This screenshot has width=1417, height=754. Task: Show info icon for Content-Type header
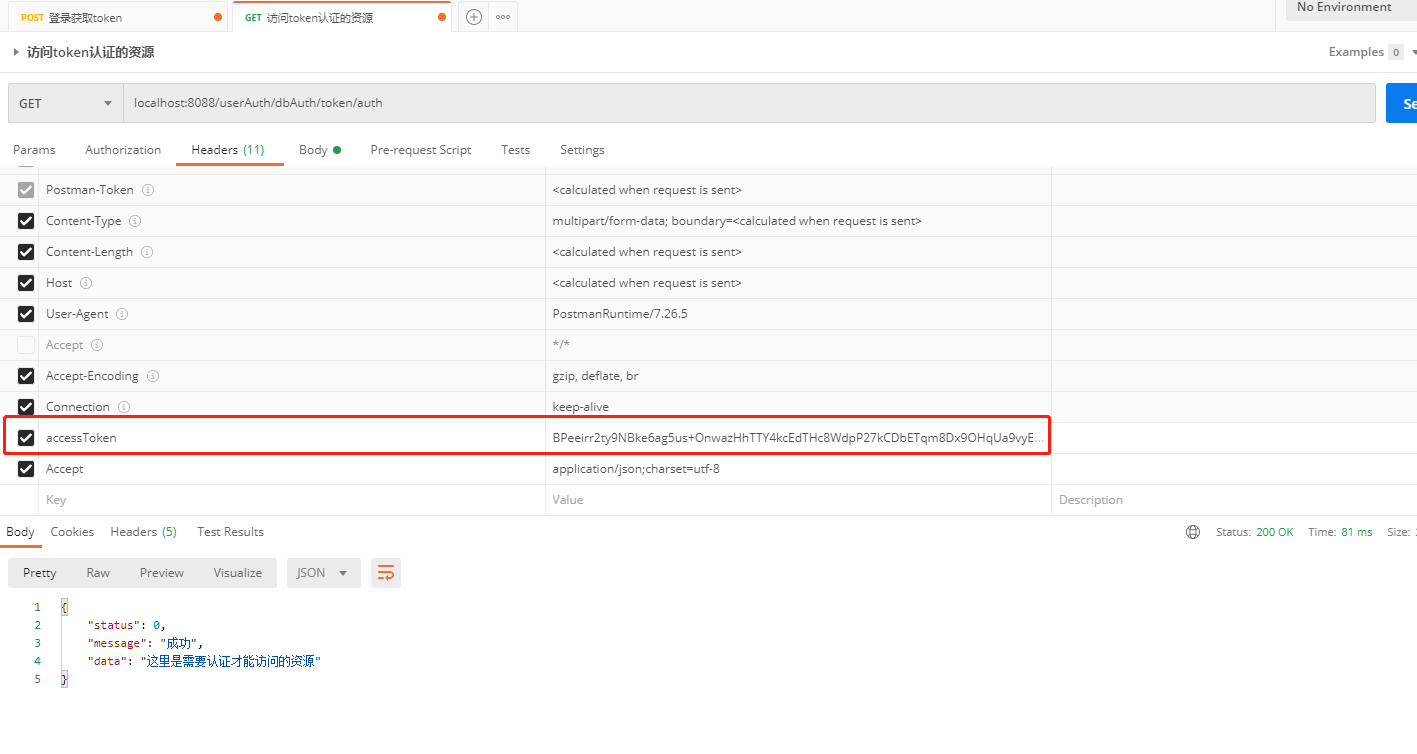135,221
